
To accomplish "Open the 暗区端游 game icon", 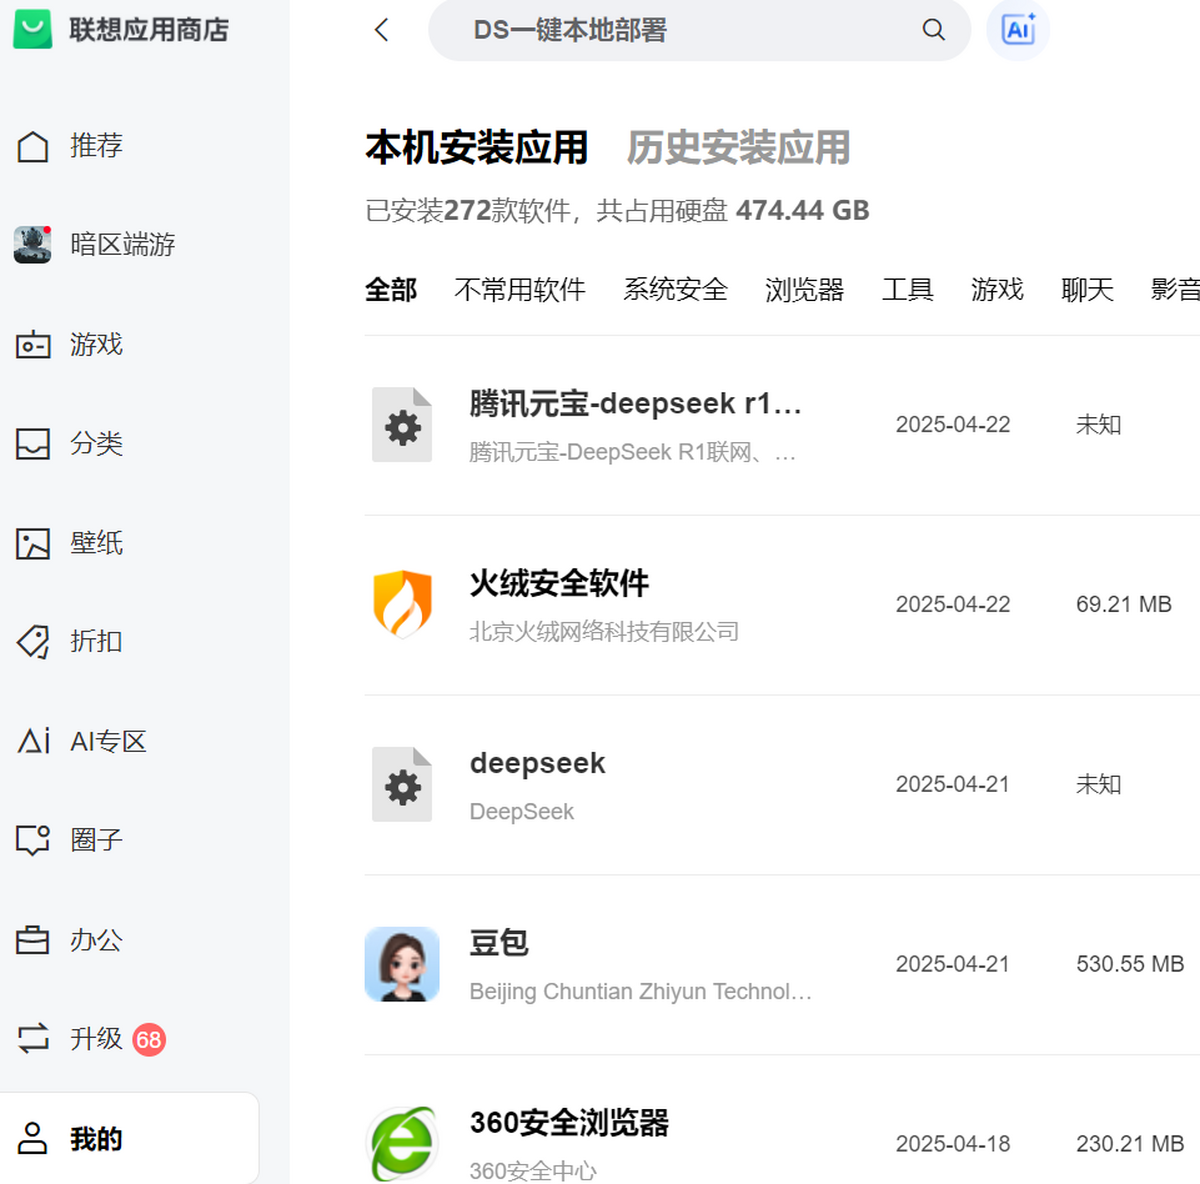I will click(x=33, y=244).
